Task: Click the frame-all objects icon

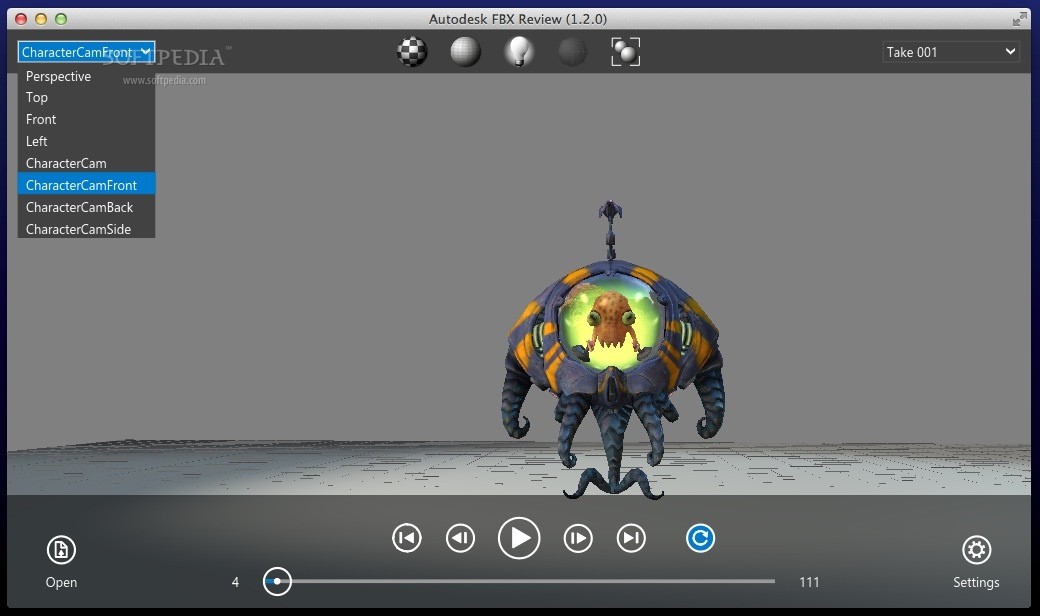Action: 625,52
